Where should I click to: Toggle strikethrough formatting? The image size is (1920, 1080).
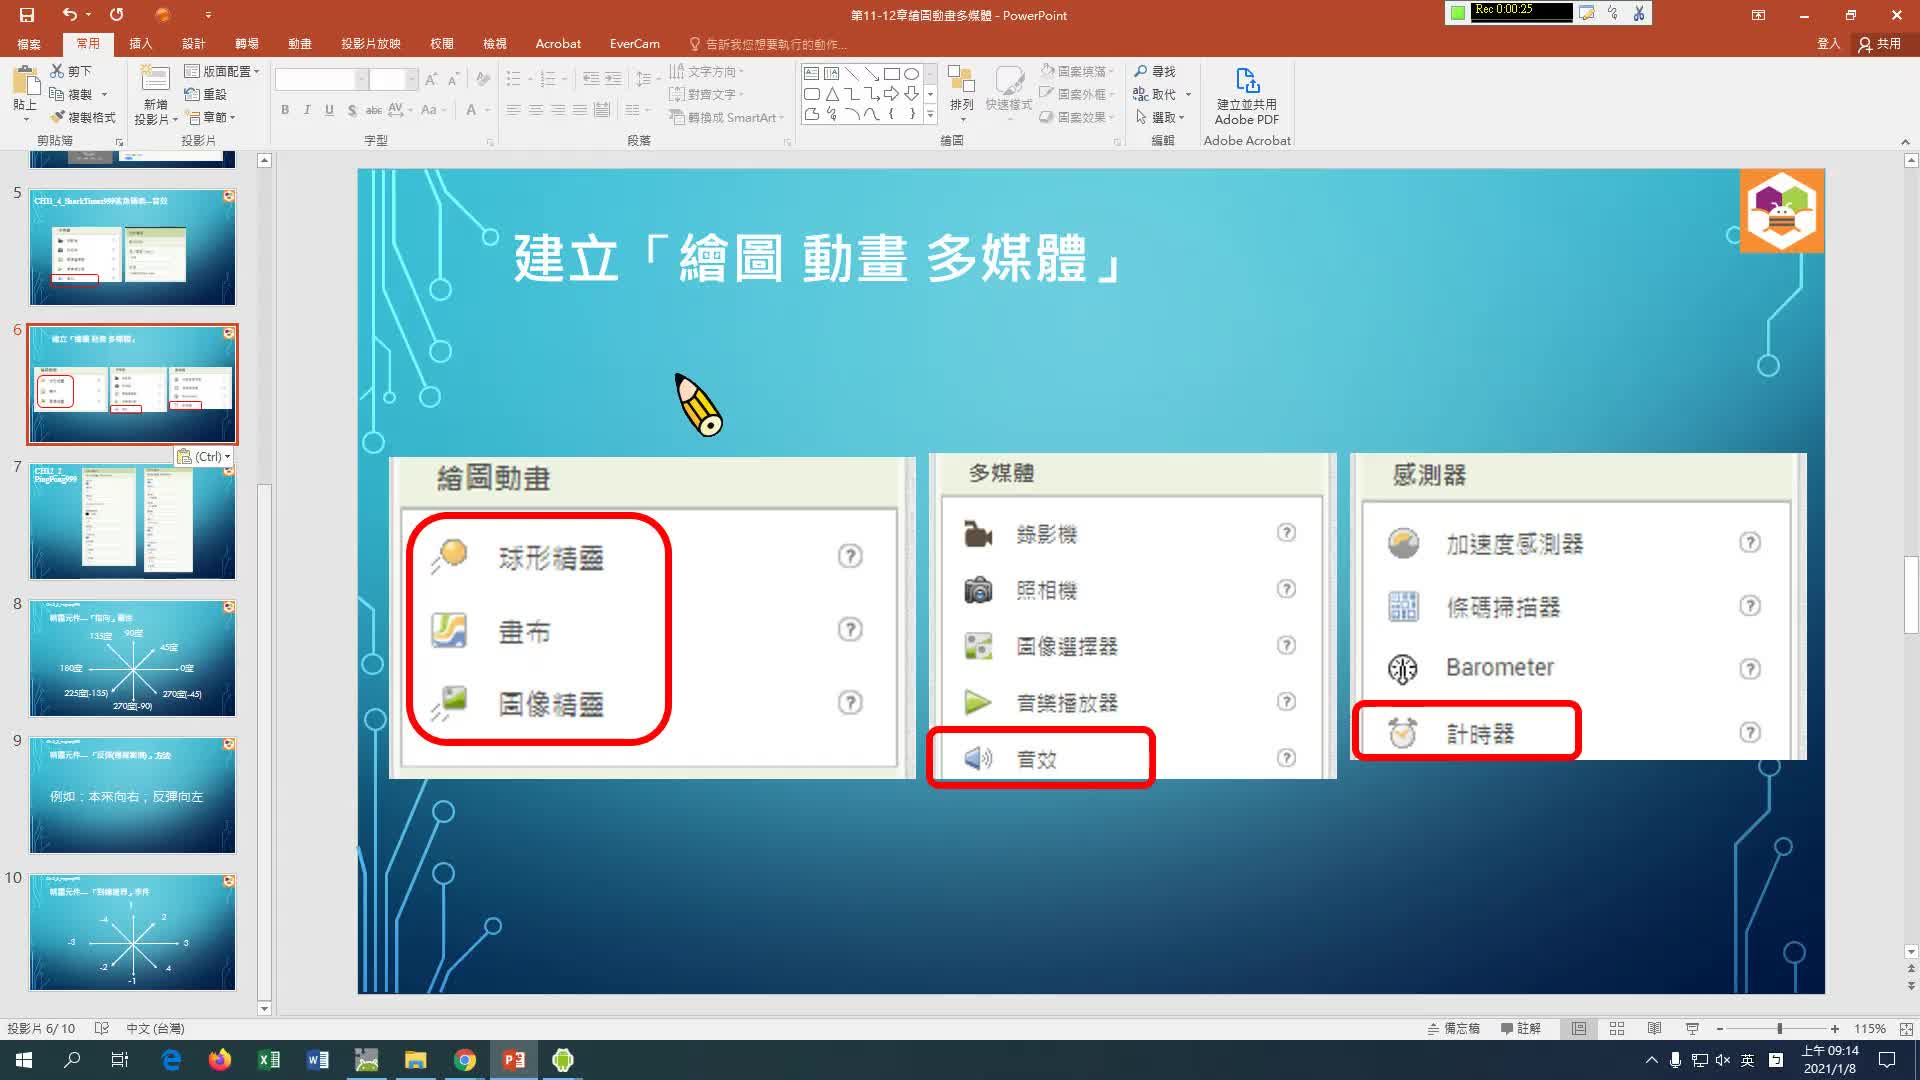(373, 110)
